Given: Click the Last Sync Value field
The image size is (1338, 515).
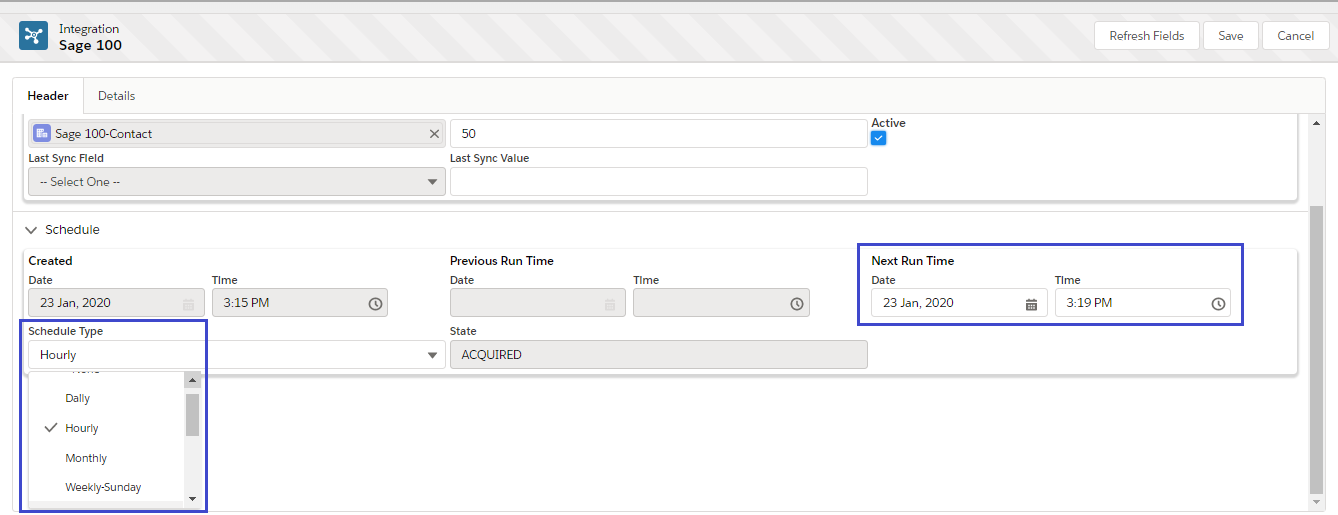Looking at the screenshot, I should (x=658, y=182).
